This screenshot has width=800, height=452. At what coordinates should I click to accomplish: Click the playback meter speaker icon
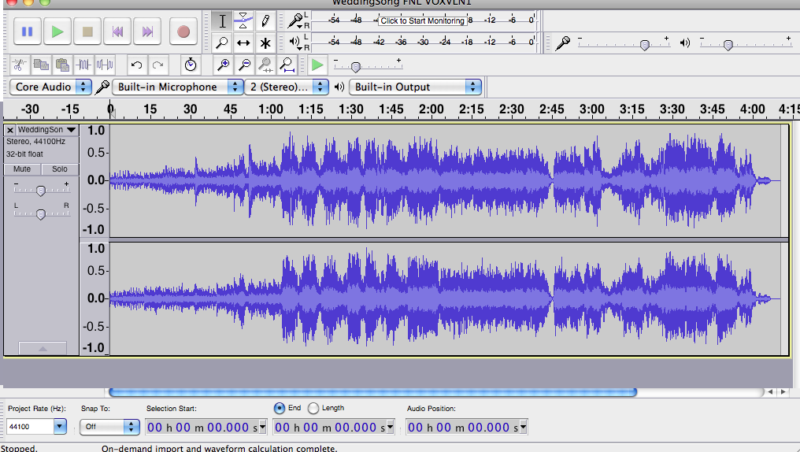294,41
